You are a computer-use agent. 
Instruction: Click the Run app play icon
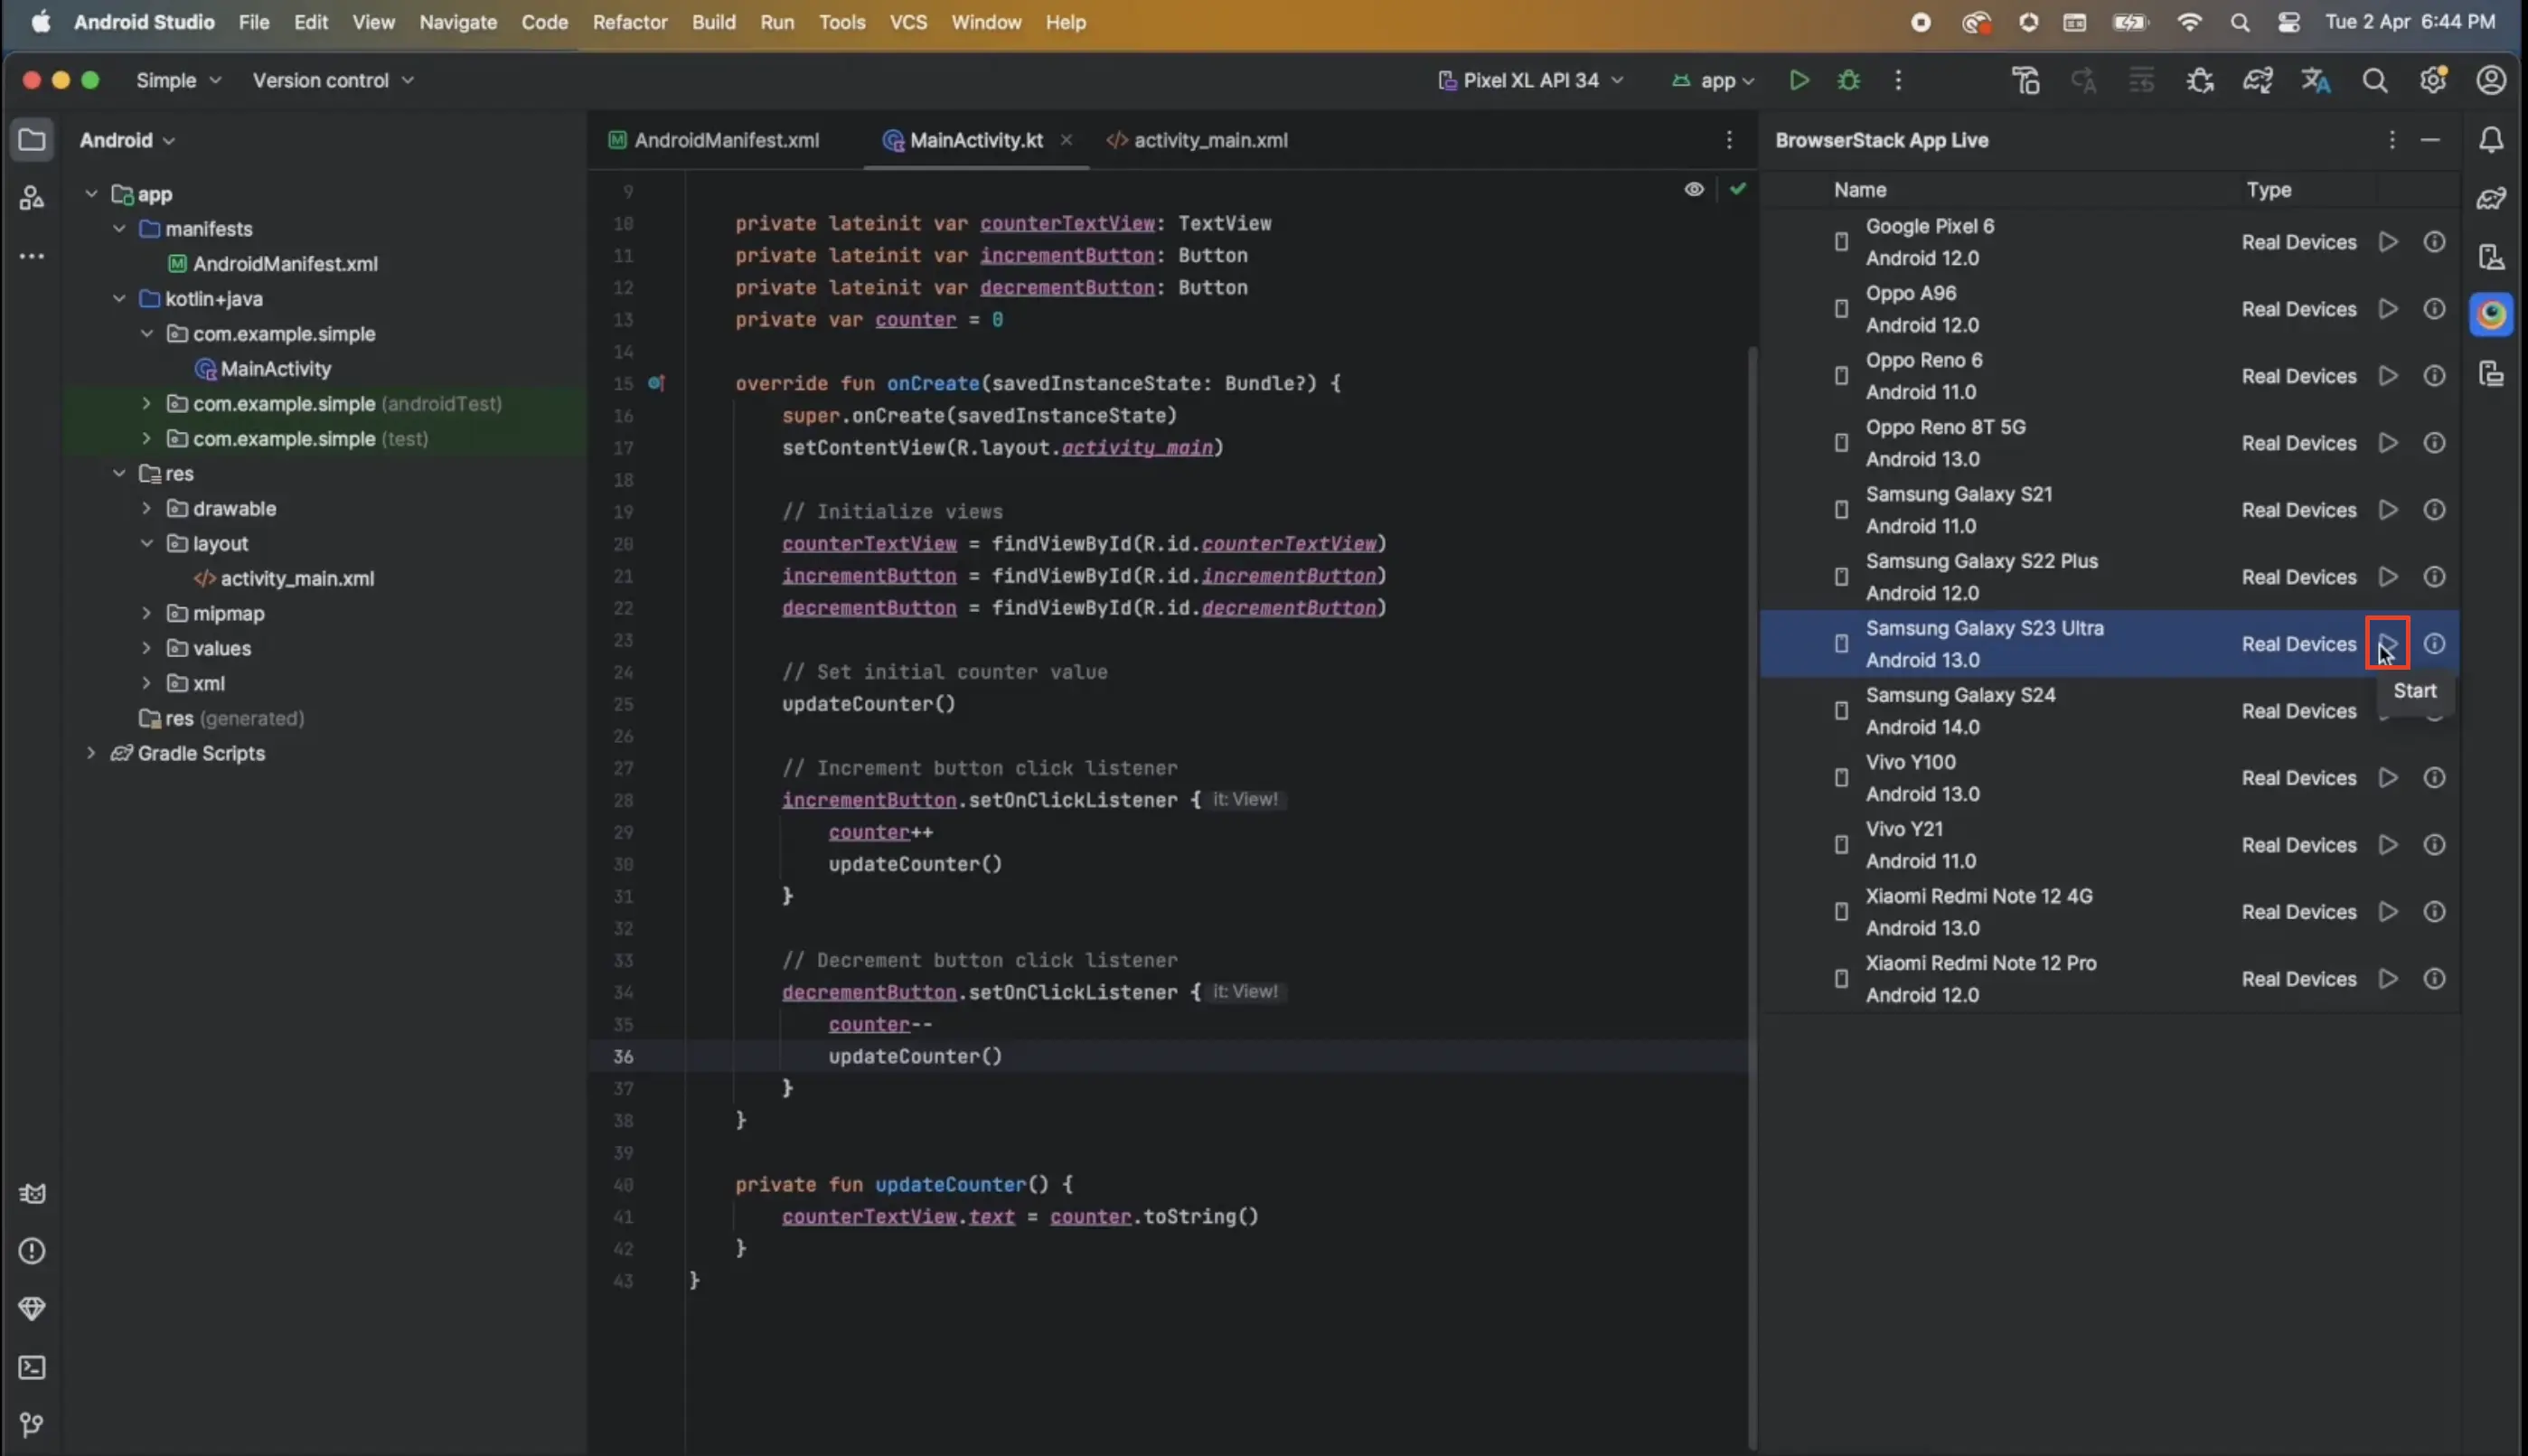(x=1798, y=80)
